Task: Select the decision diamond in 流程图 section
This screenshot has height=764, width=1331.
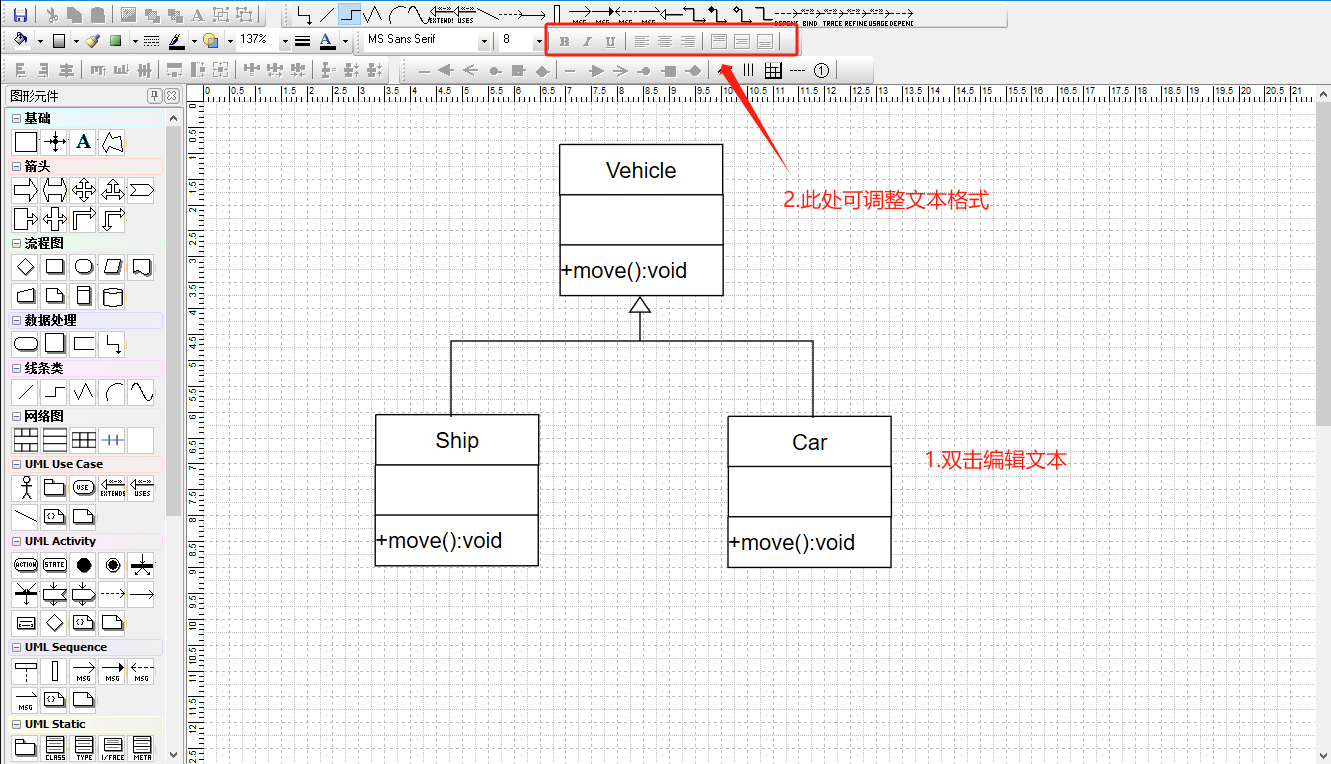Action: [25, 267]
